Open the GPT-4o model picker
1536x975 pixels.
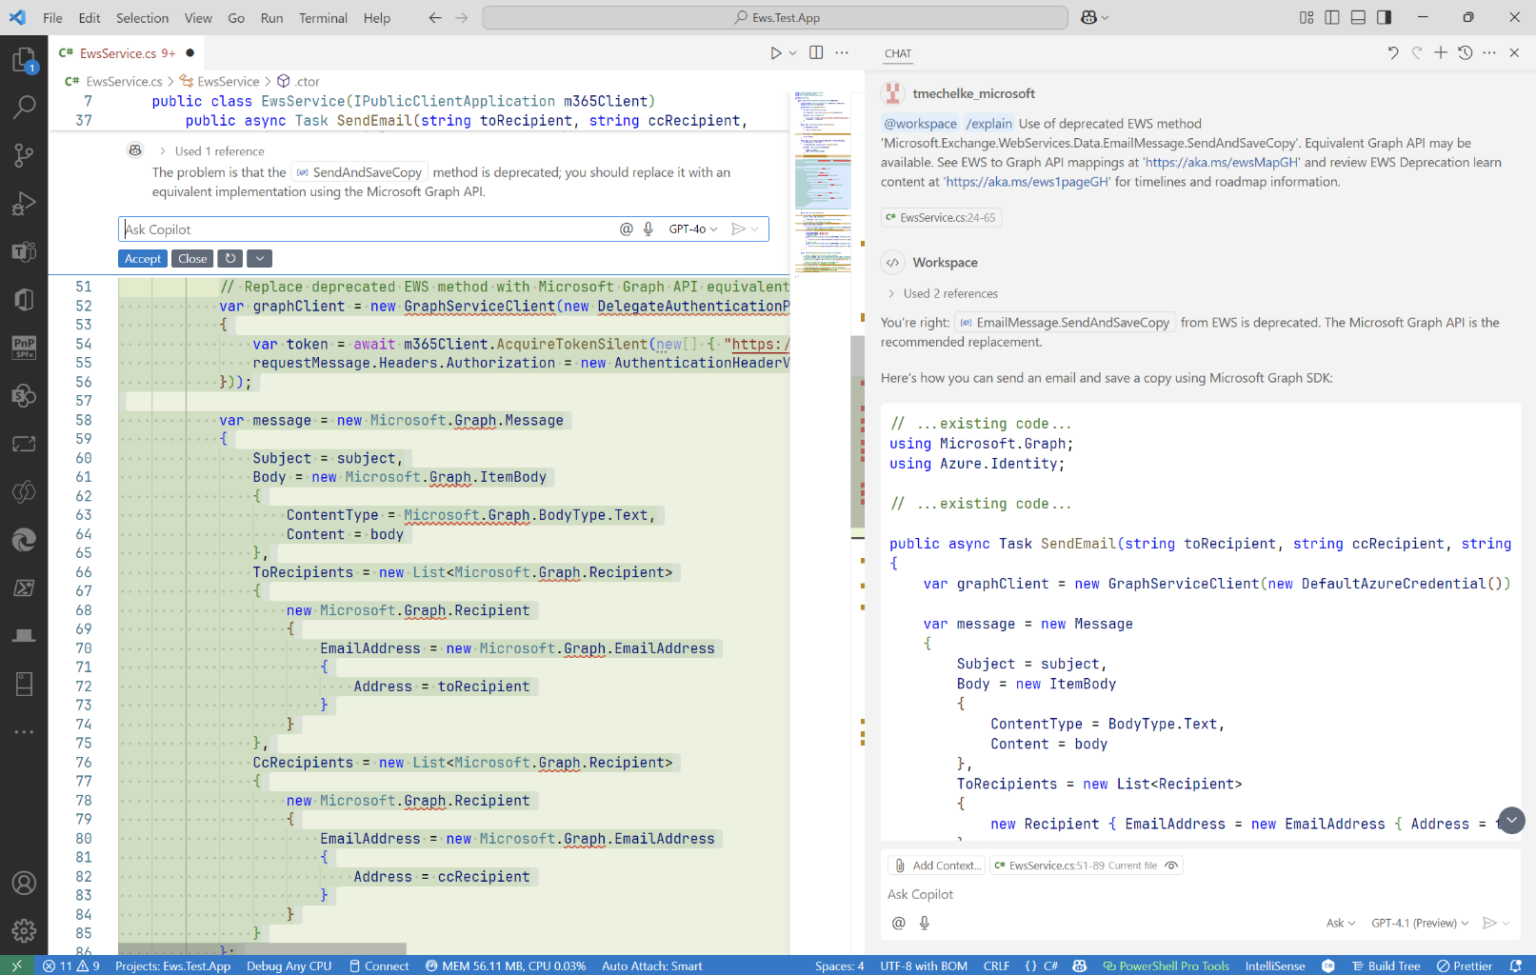click(x=692, y=228)
